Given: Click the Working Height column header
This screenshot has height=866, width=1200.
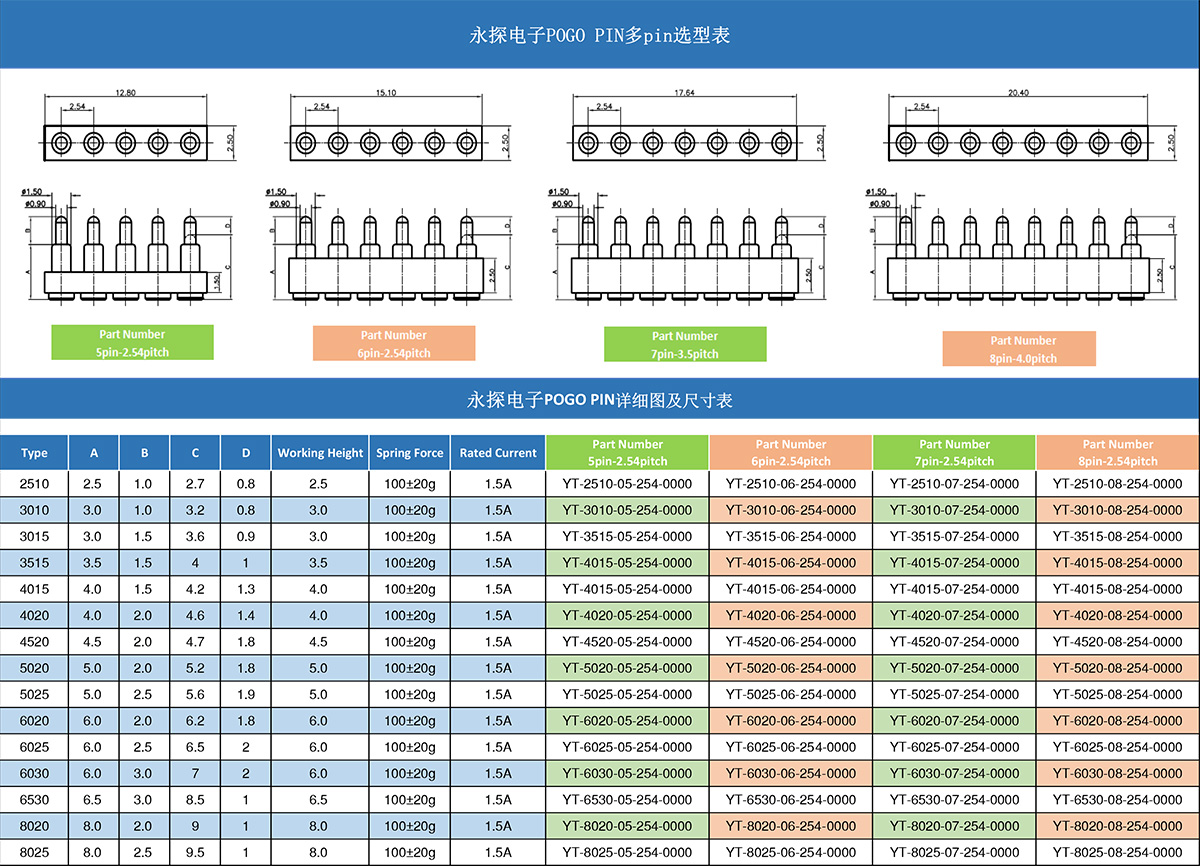Looking at the screenshot, I should click(320, 453).
